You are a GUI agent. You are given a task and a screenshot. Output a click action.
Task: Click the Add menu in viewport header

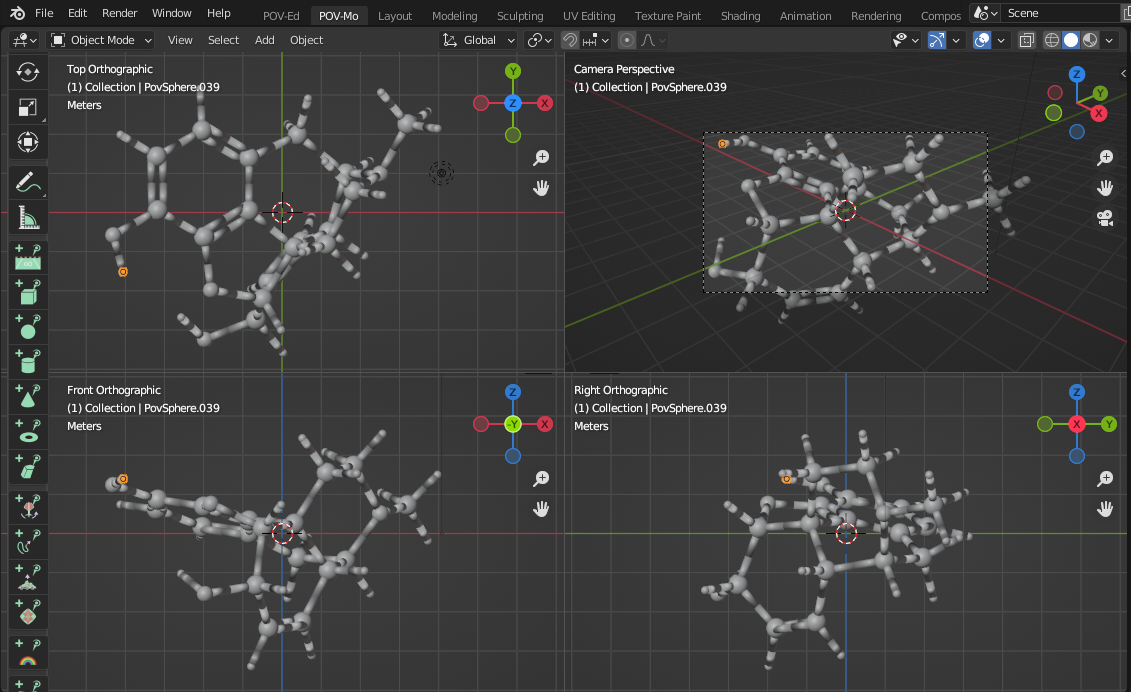tap(264, 40)
